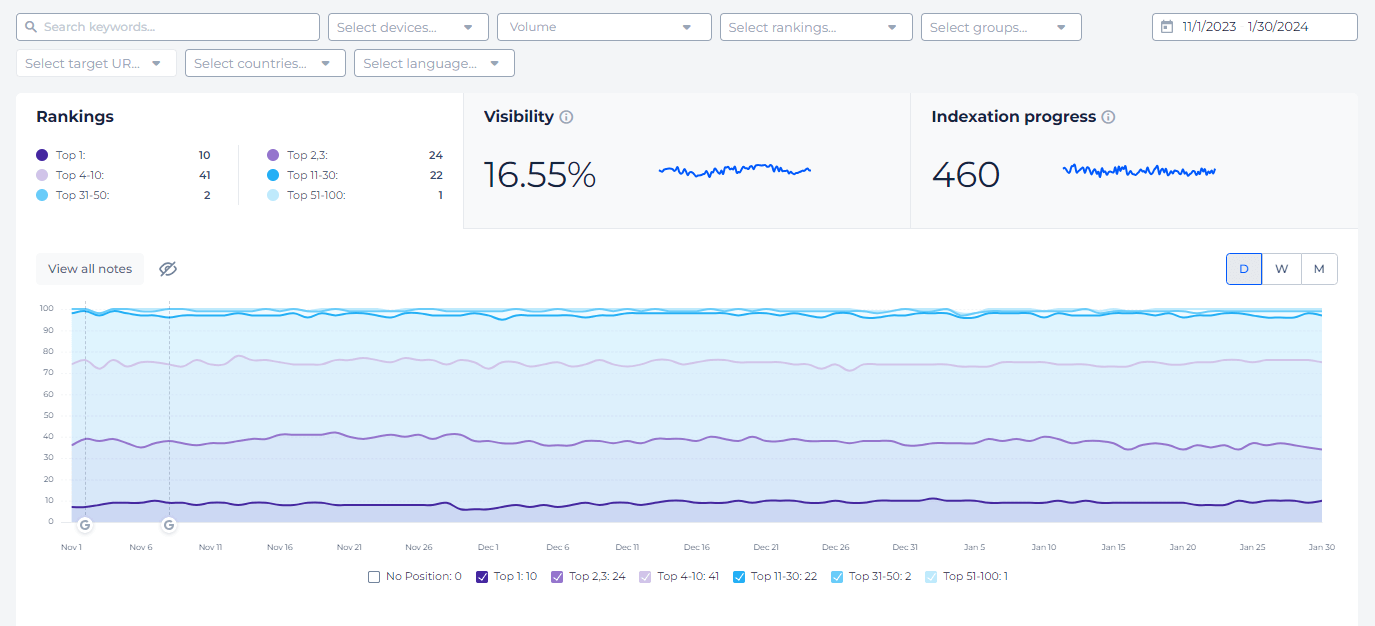Click the Google update marker near Nov 1
Screen dimensions: 1375x626
pos(85,525)
